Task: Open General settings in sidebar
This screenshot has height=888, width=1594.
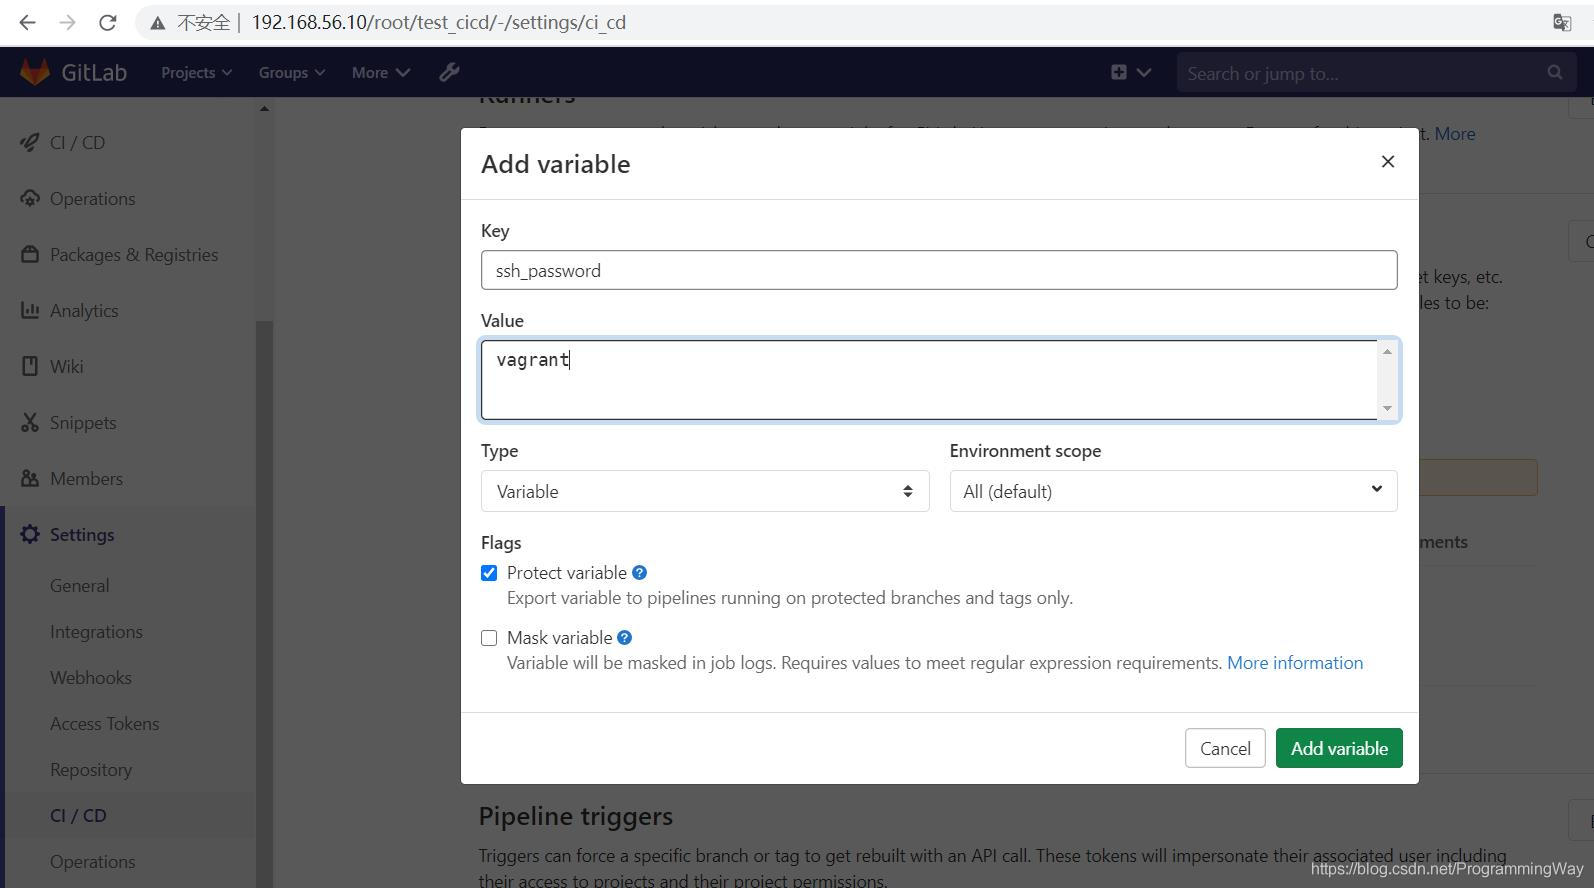Action: [79, 585]
